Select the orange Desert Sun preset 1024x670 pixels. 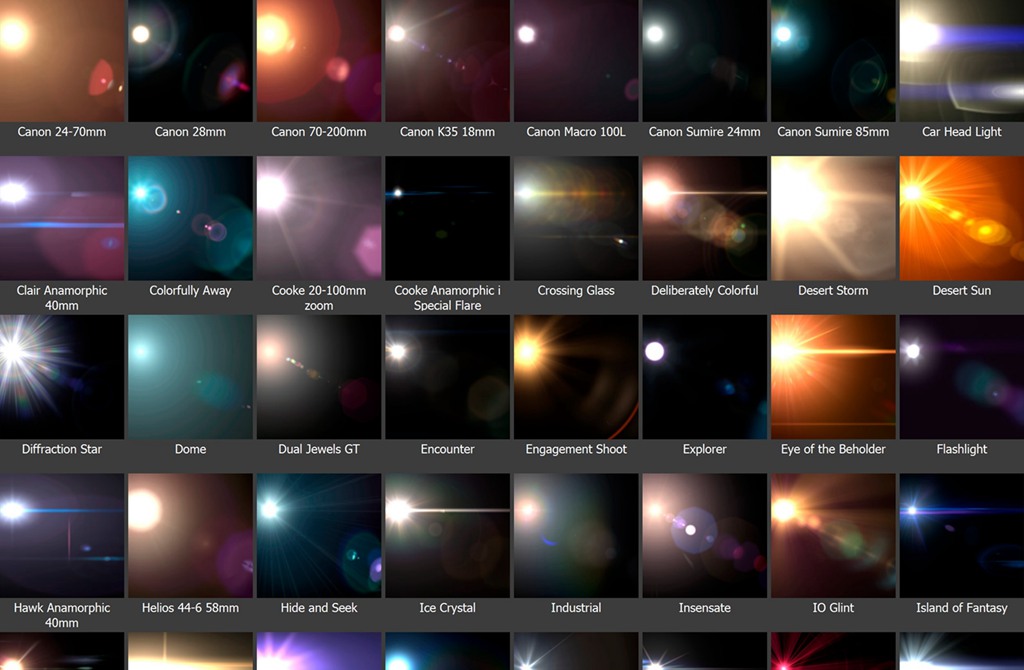pos(962,218)
